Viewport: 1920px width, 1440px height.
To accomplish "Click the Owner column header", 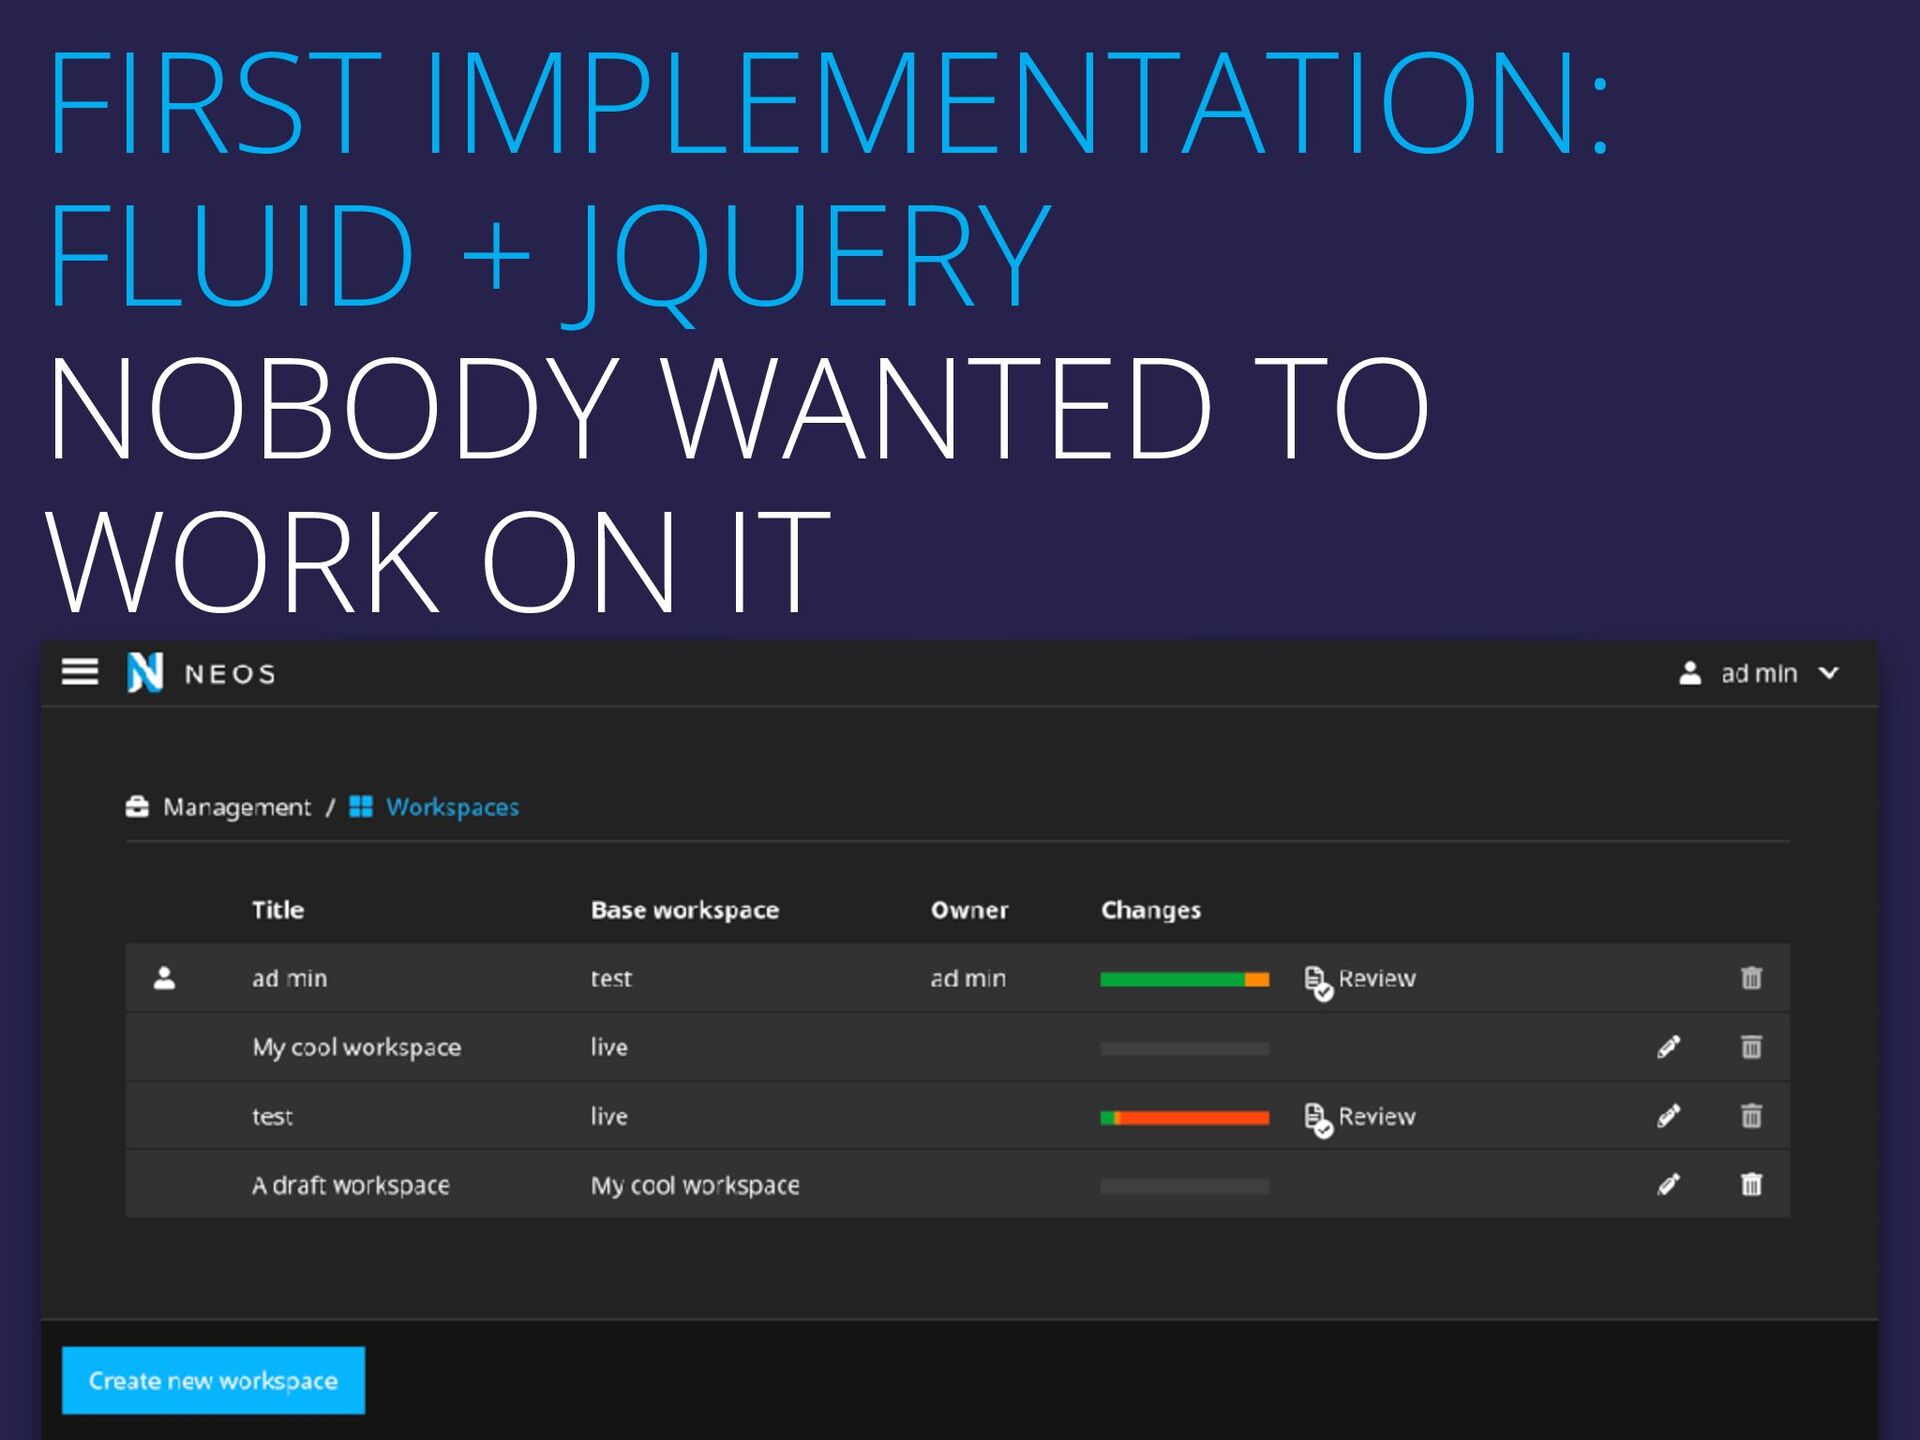I will 969,910.
